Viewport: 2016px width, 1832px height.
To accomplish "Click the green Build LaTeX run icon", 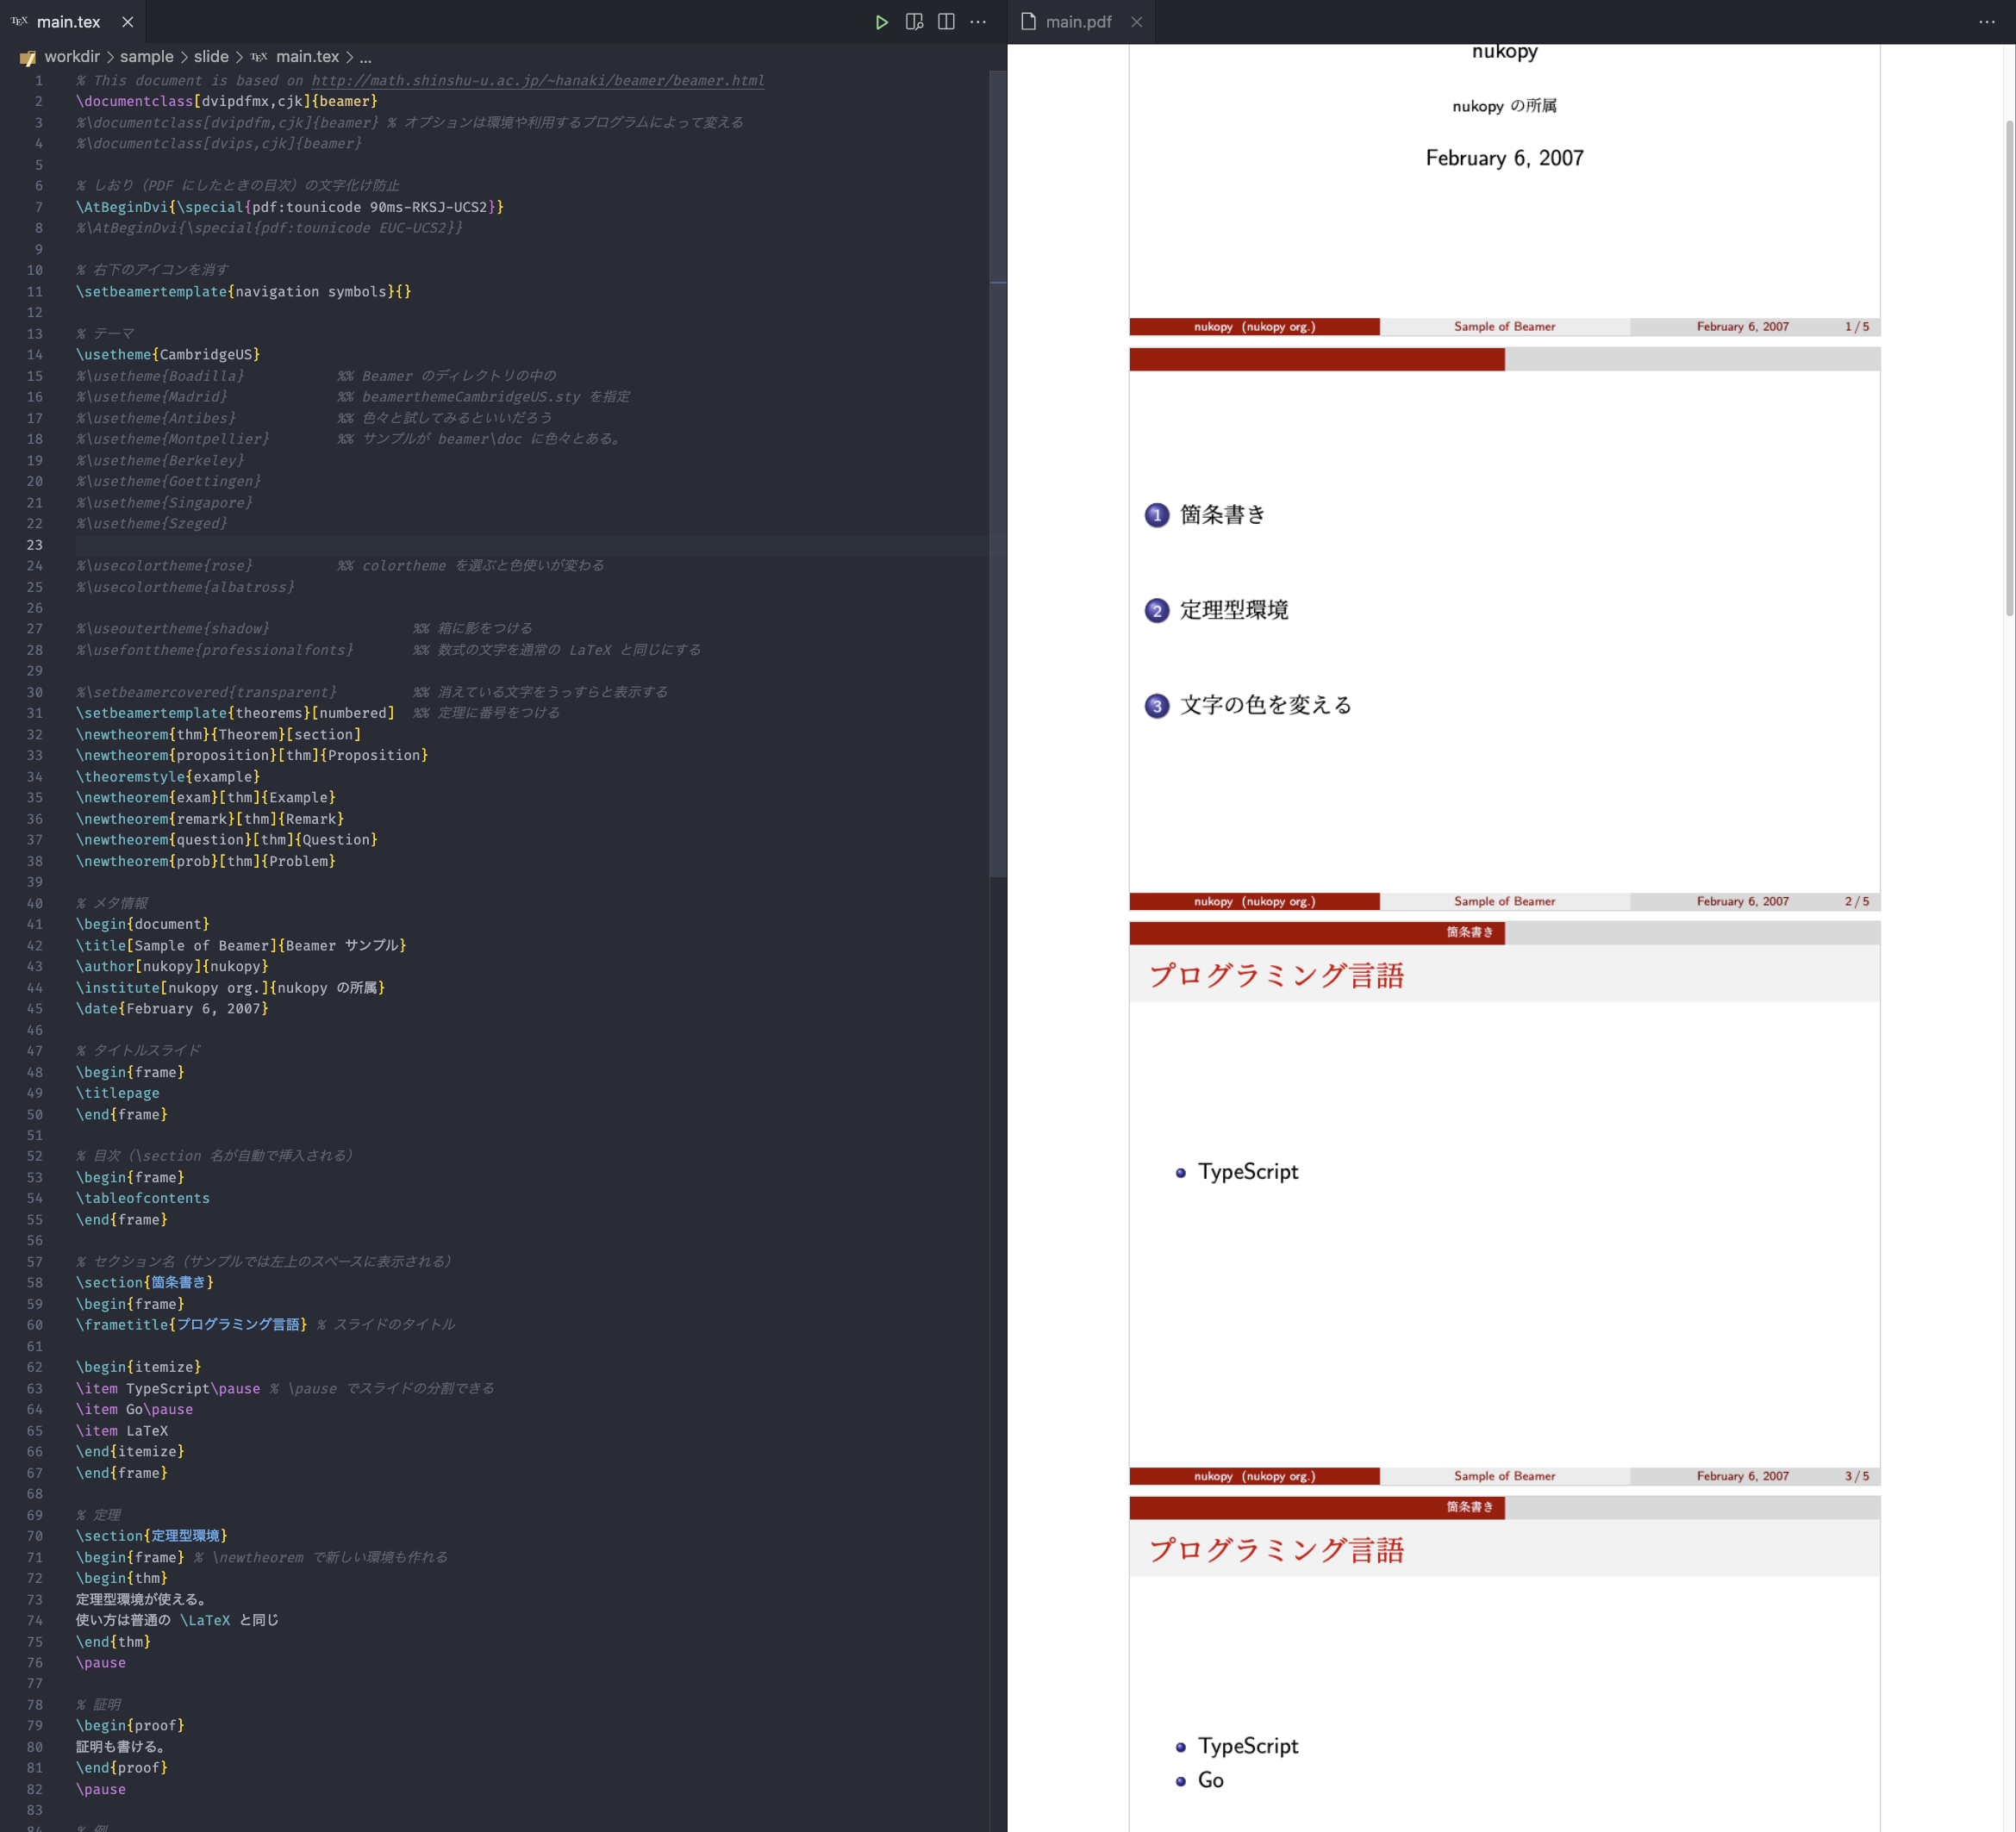I will coord(881,22).
